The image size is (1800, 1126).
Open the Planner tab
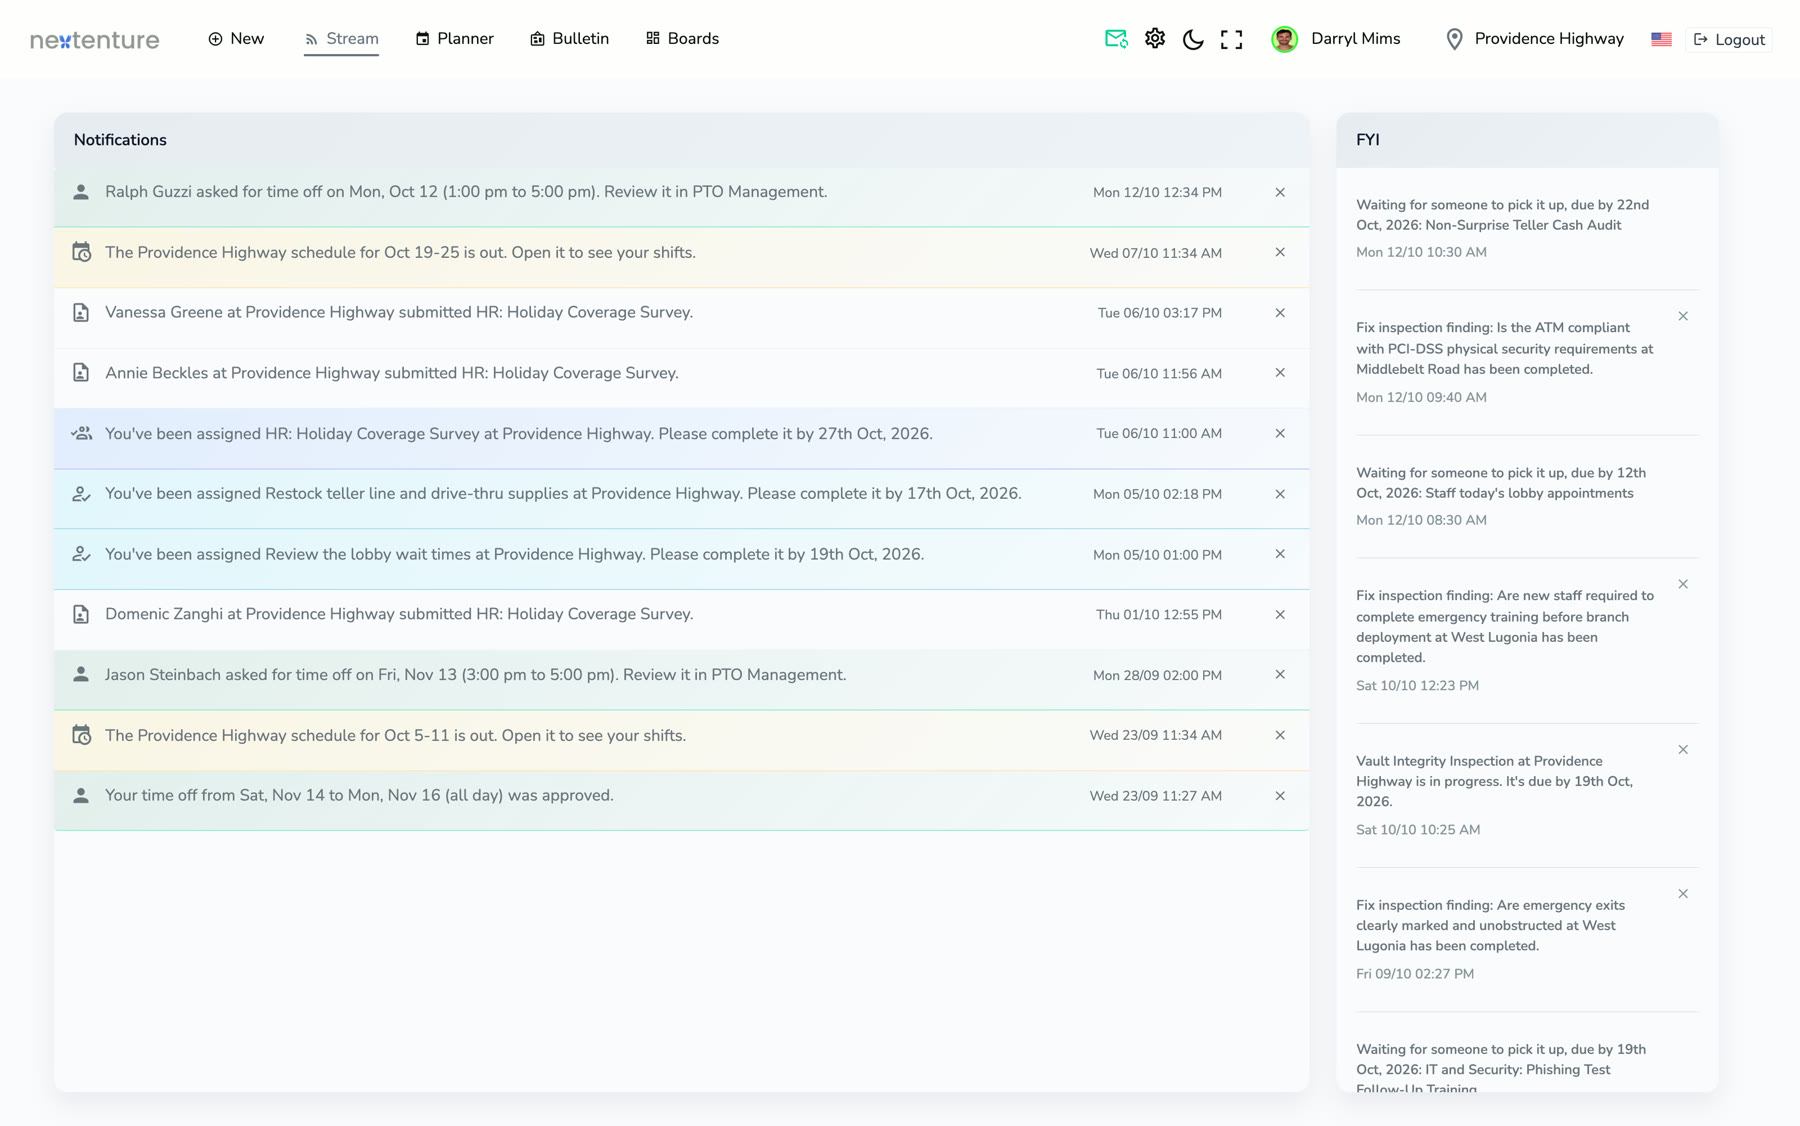[x=455, y=39]
